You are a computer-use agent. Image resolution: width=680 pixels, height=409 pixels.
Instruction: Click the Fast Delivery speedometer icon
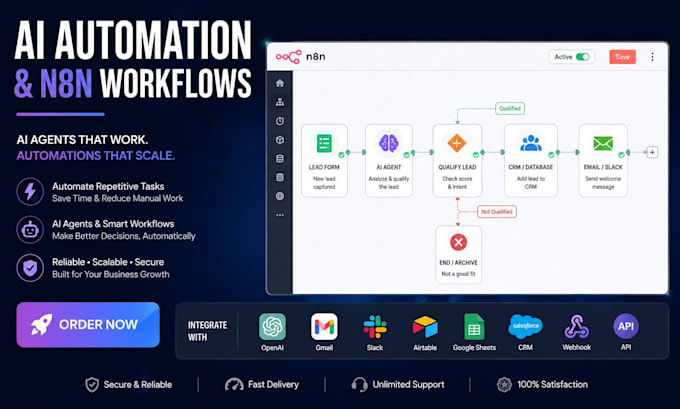234,385
